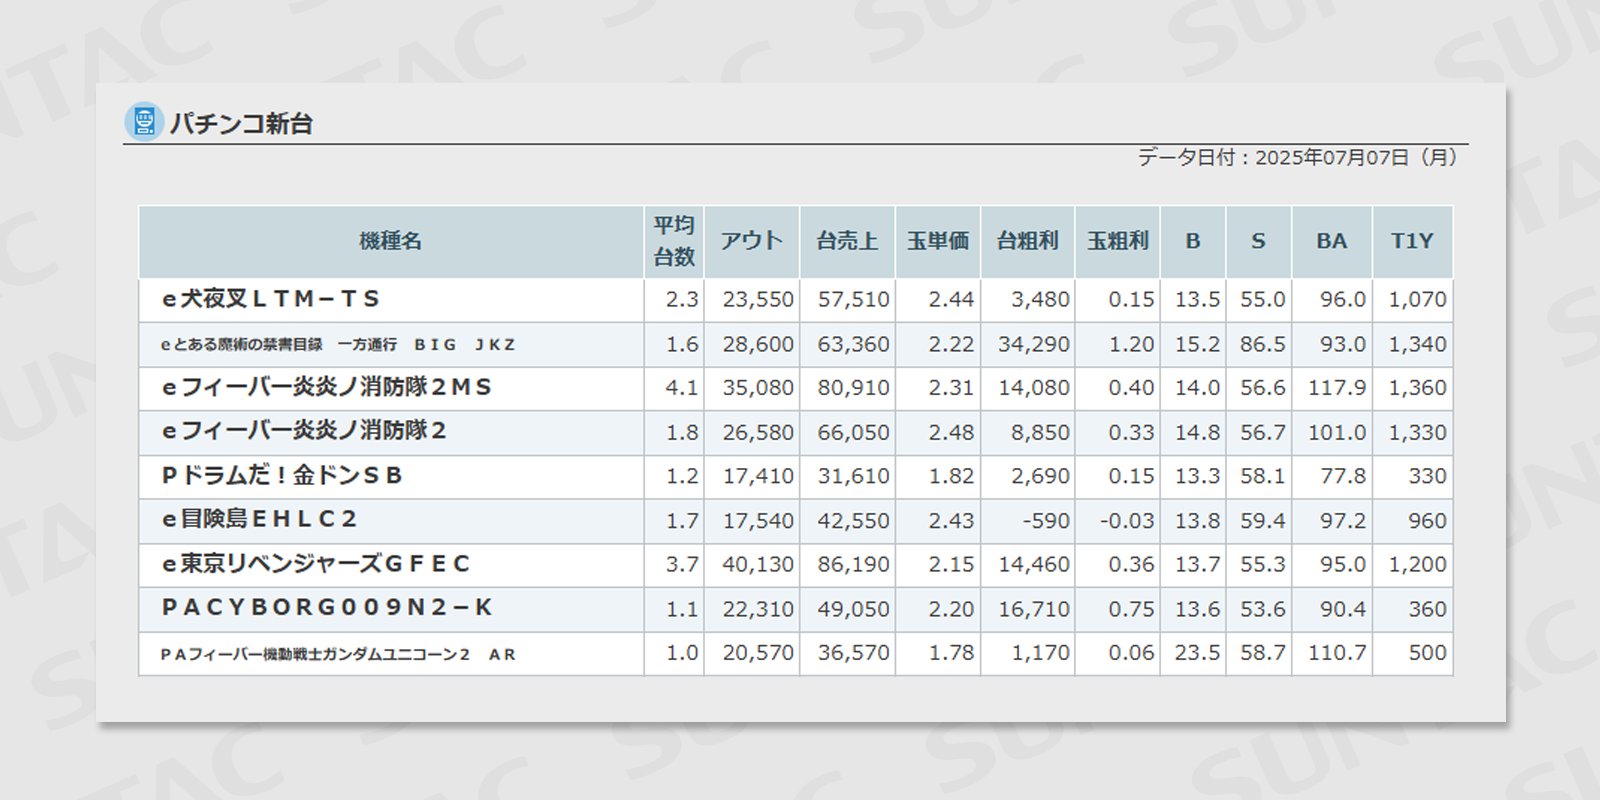Click T1Y value 330

pyautogui.click(x=1427, y=476)
